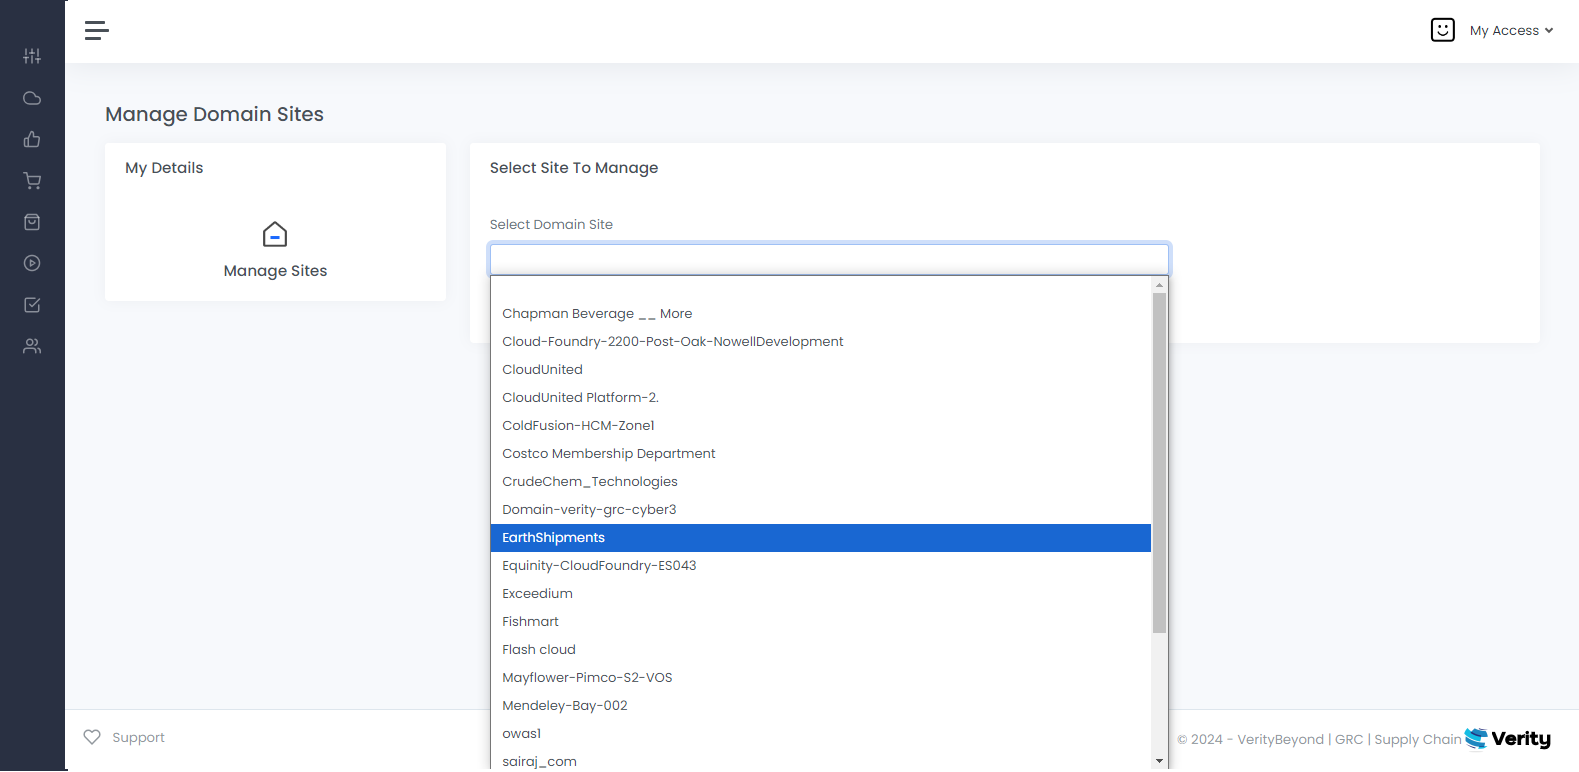Select ColdFusion-HCM-Zone1 option

click(x=821, y=426)
